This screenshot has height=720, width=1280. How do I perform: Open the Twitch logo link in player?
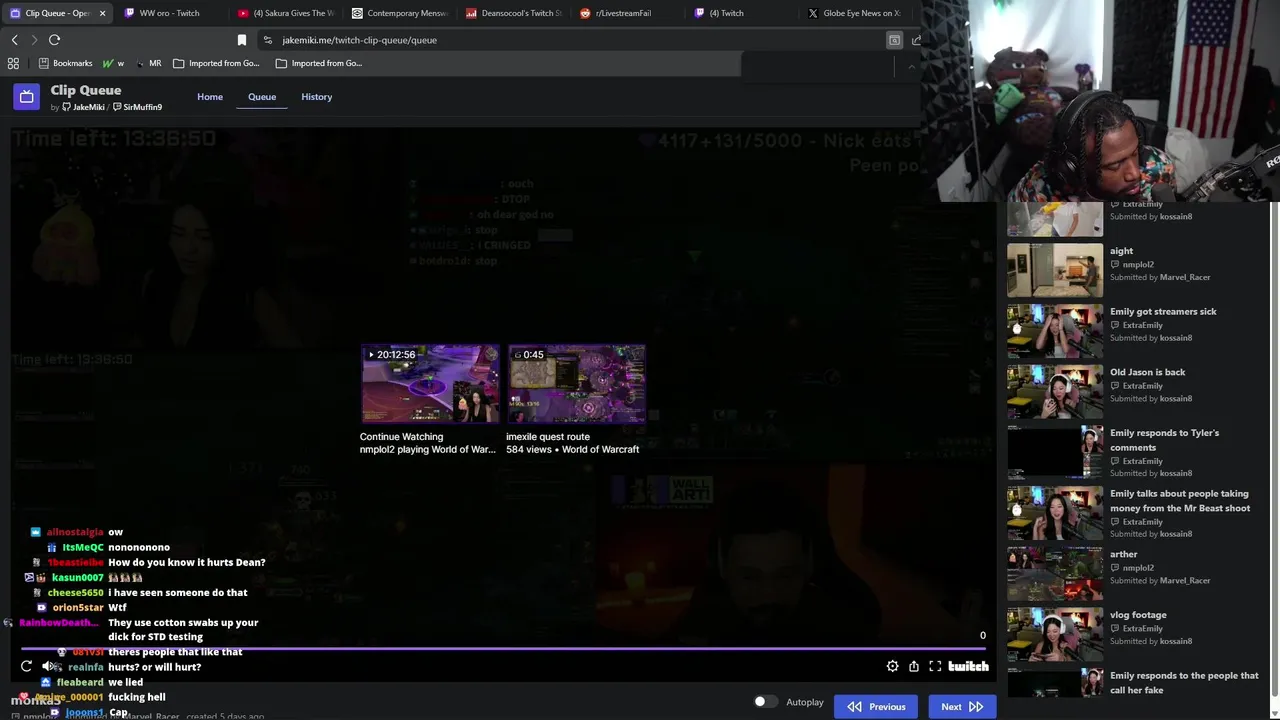coord(968,666)
